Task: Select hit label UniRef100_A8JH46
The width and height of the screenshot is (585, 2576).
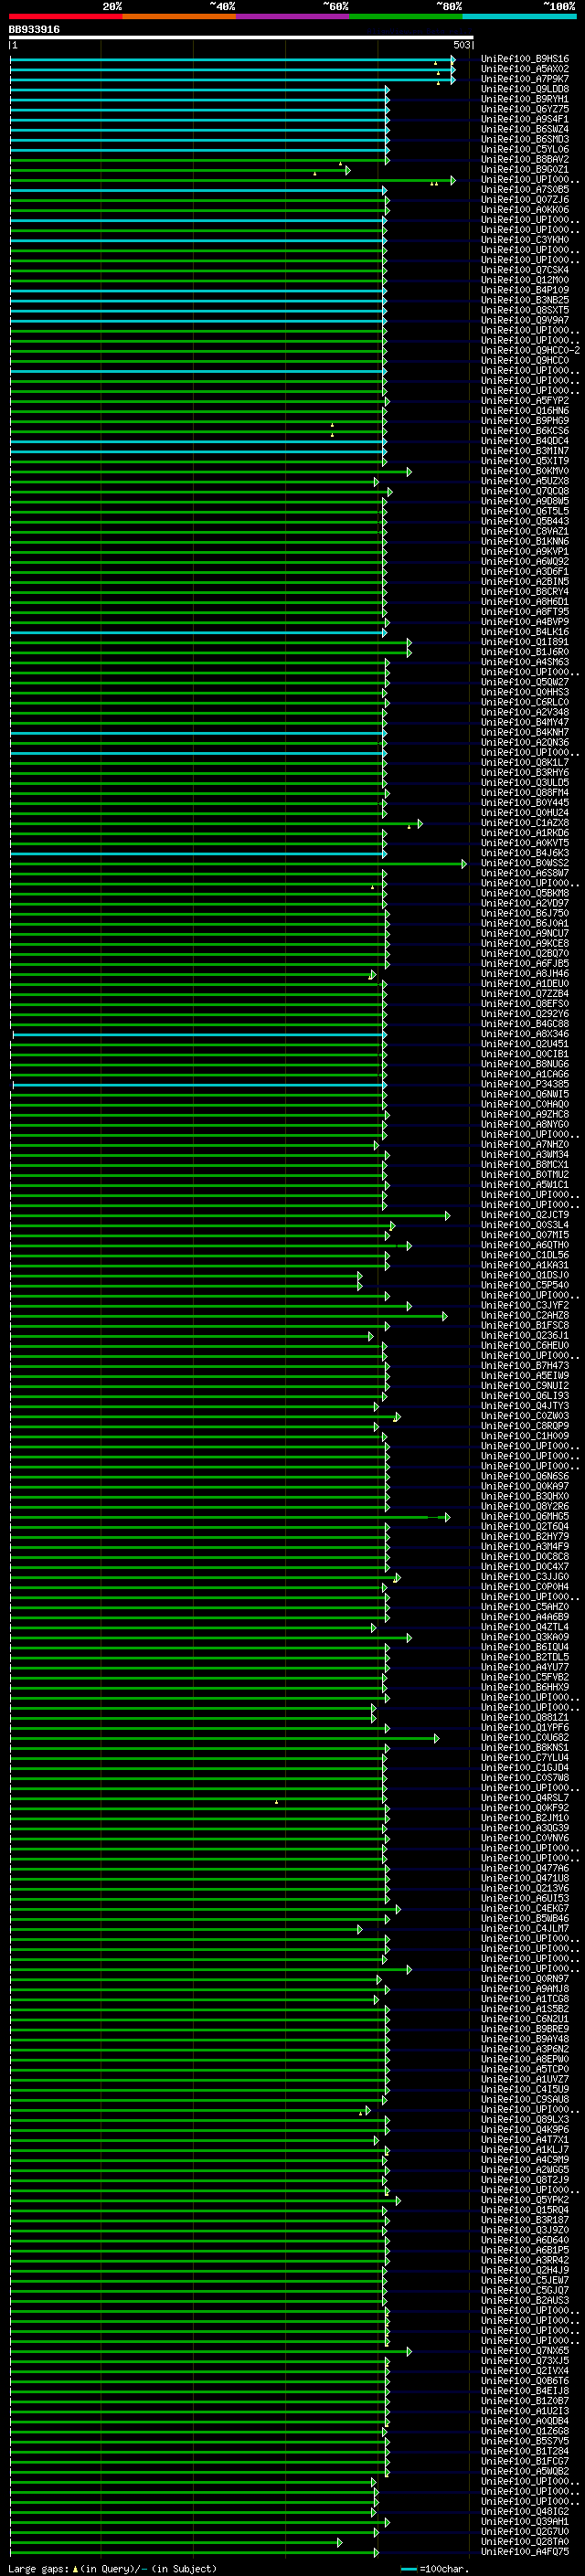Action: (x=525, y=974)
